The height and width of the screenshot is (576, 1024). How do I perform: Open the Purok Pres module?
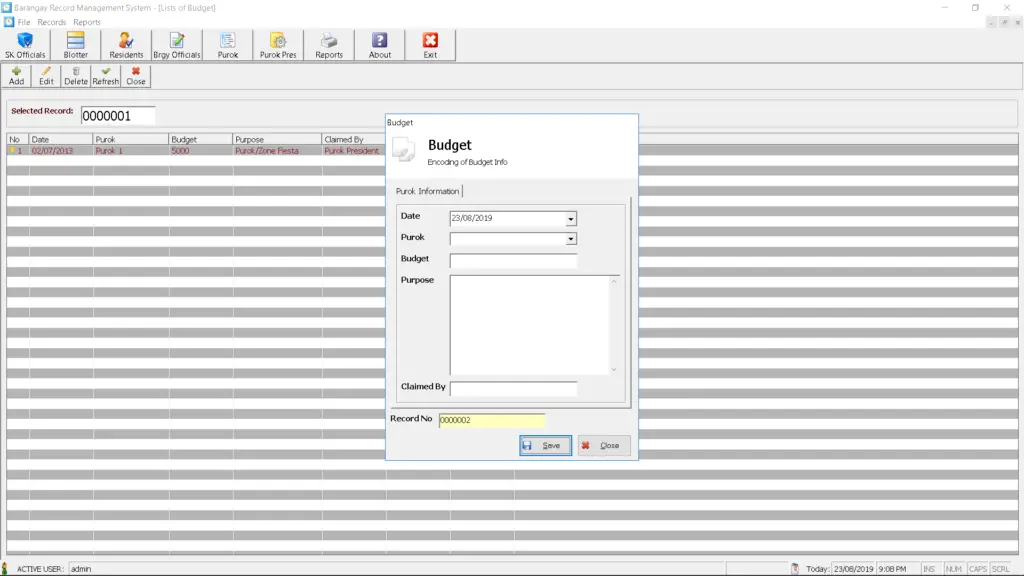[x=277, y=44]
